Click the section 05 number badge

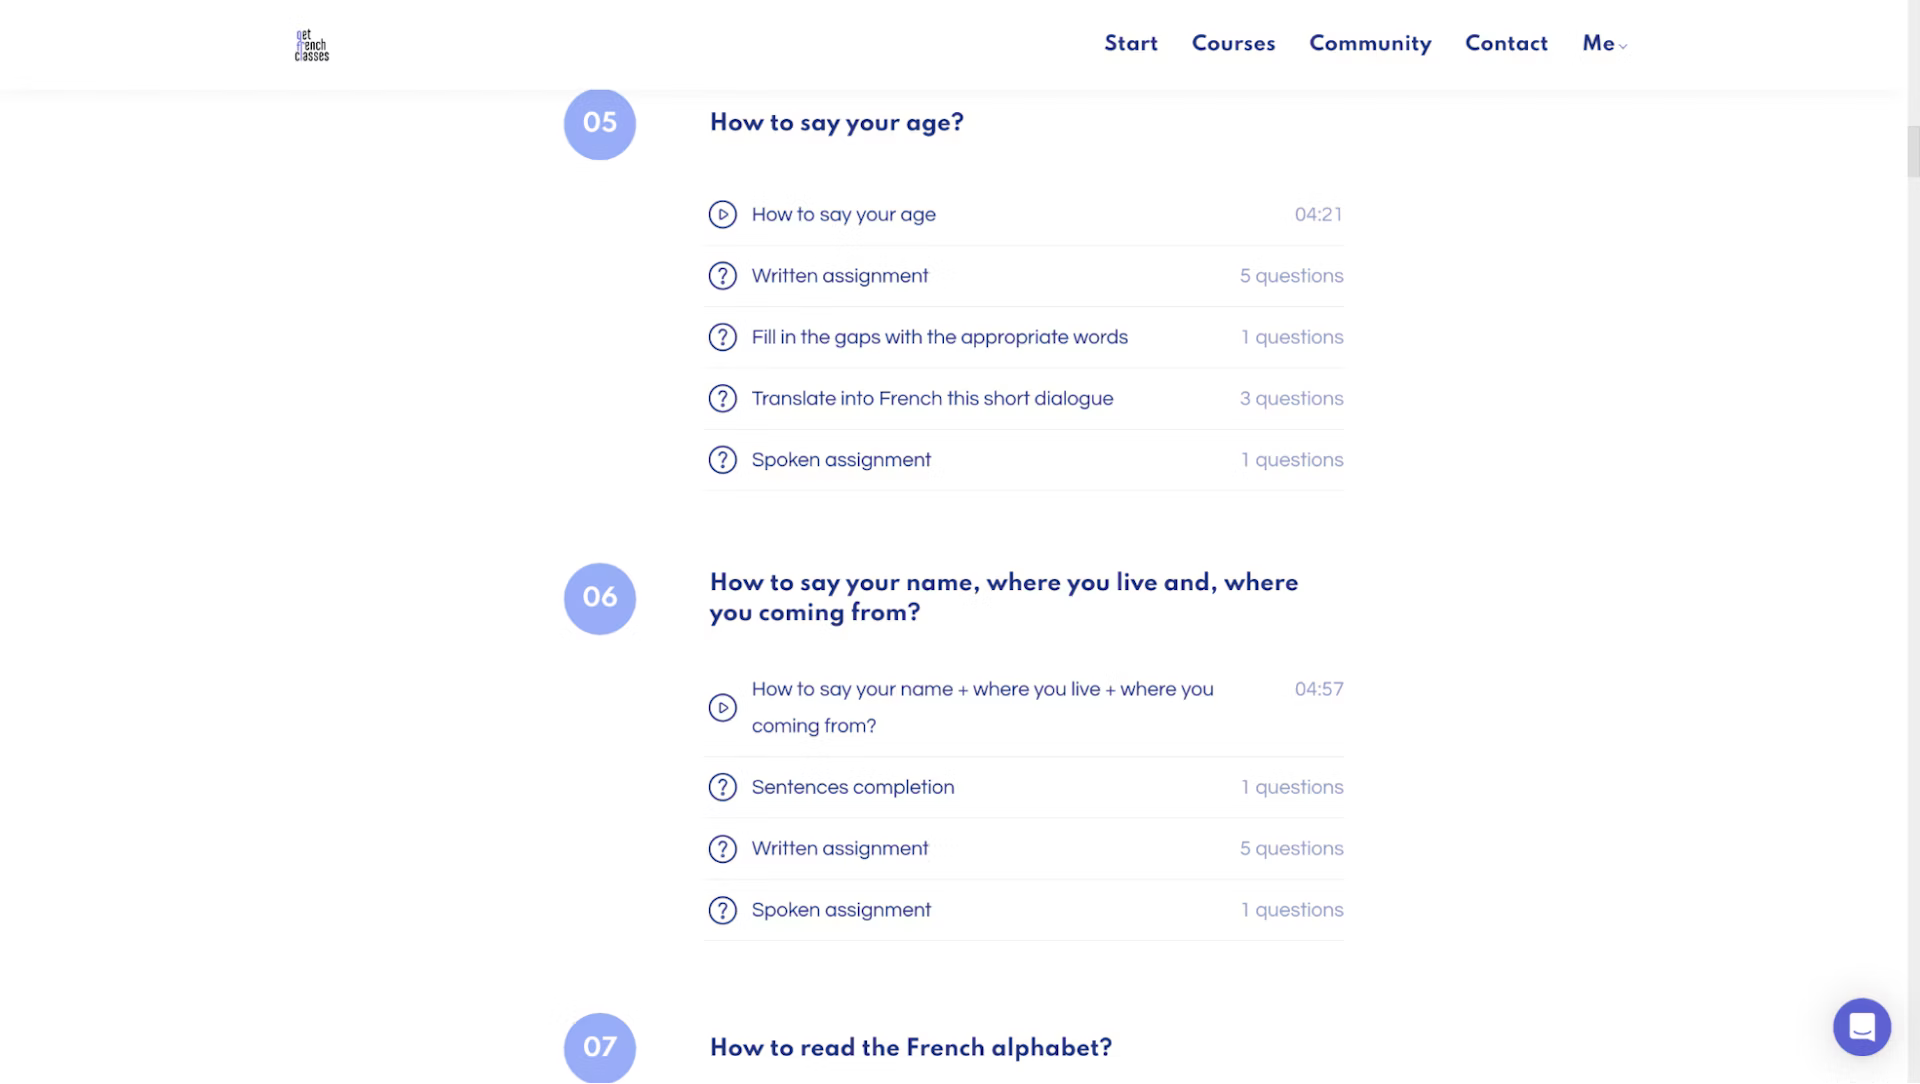tap(600, 123)
